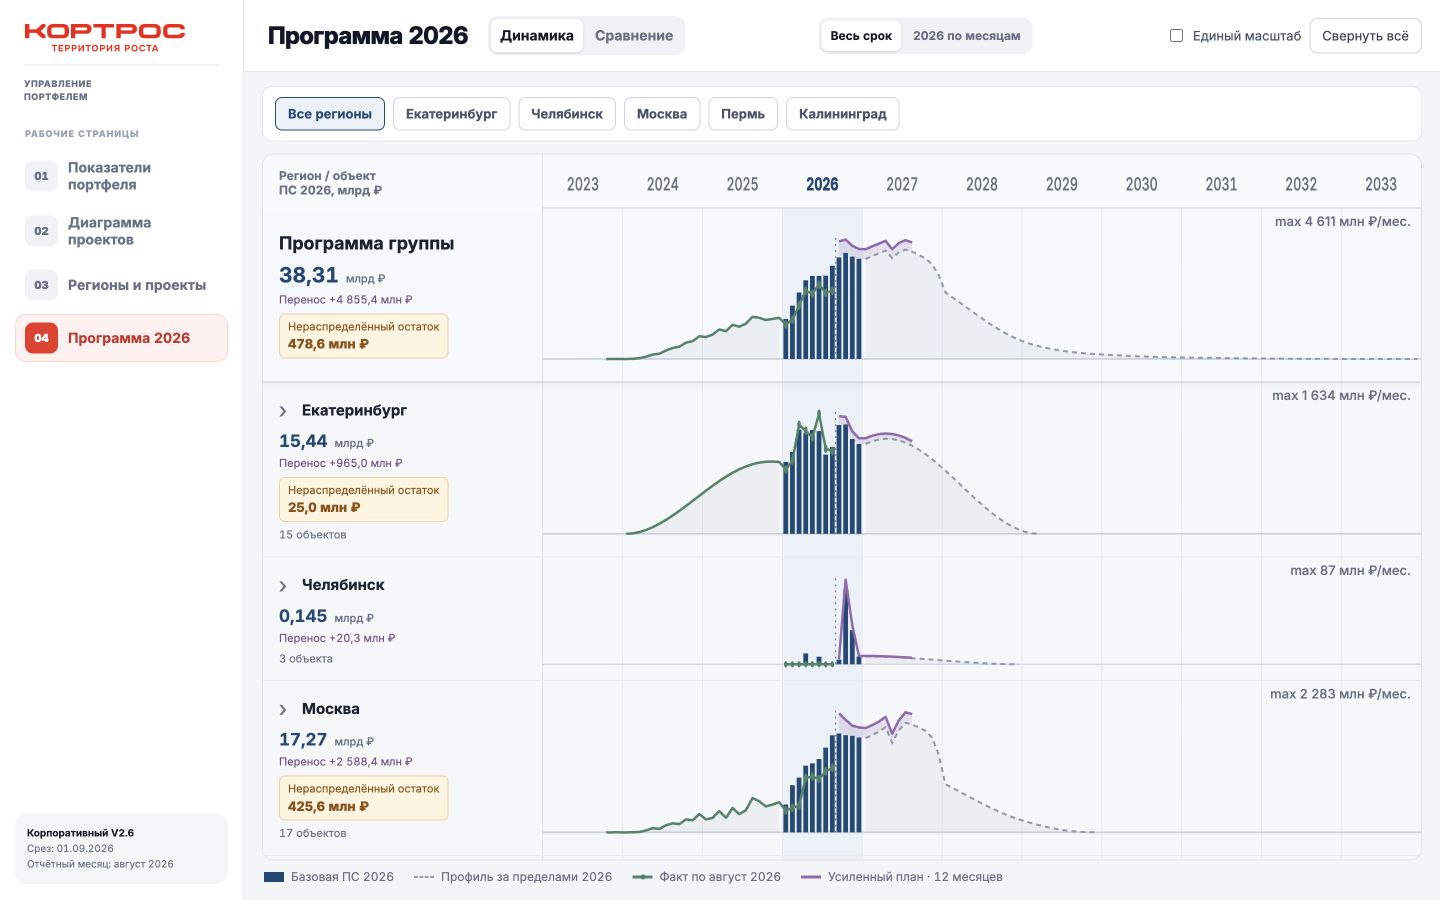Click max 4 611 млн ₽/мес. label
Screen dimensions: 1440x900
(1343, 222)
